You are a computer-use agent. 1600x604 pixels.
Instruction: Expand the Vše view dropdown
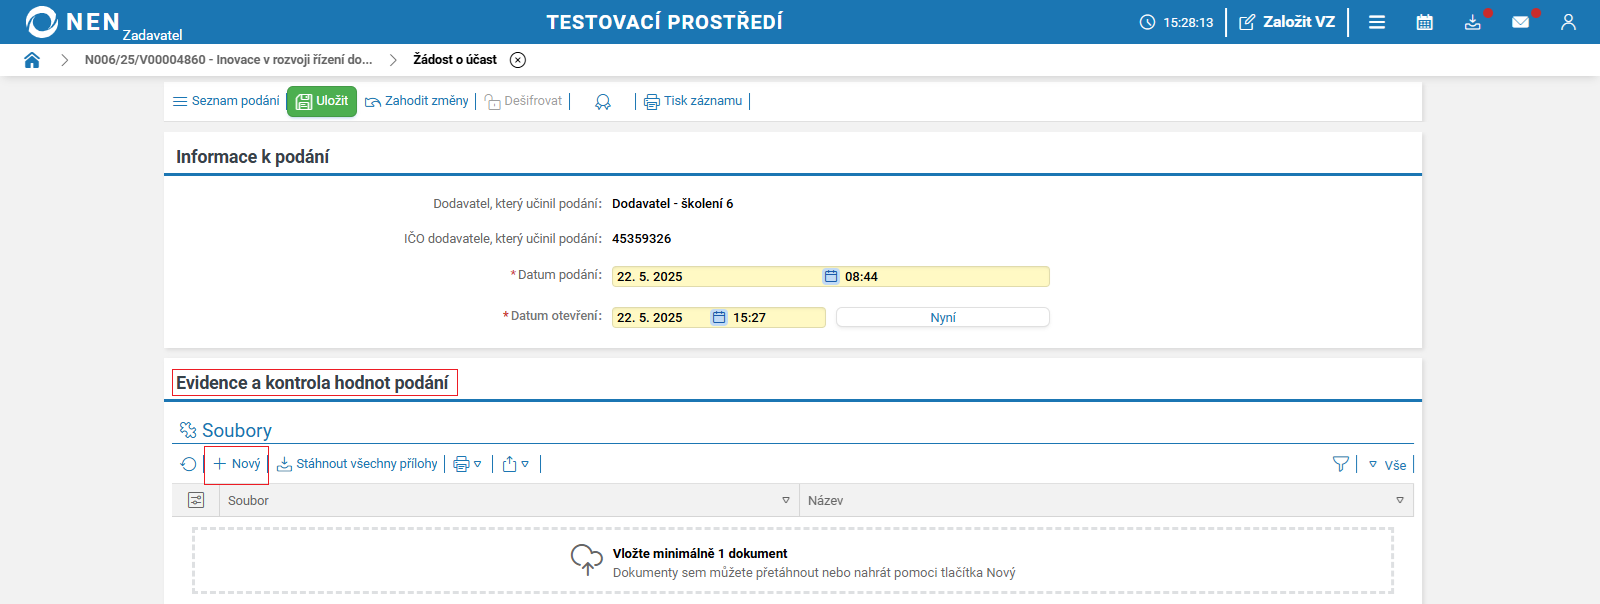[x=1388, y=465]
